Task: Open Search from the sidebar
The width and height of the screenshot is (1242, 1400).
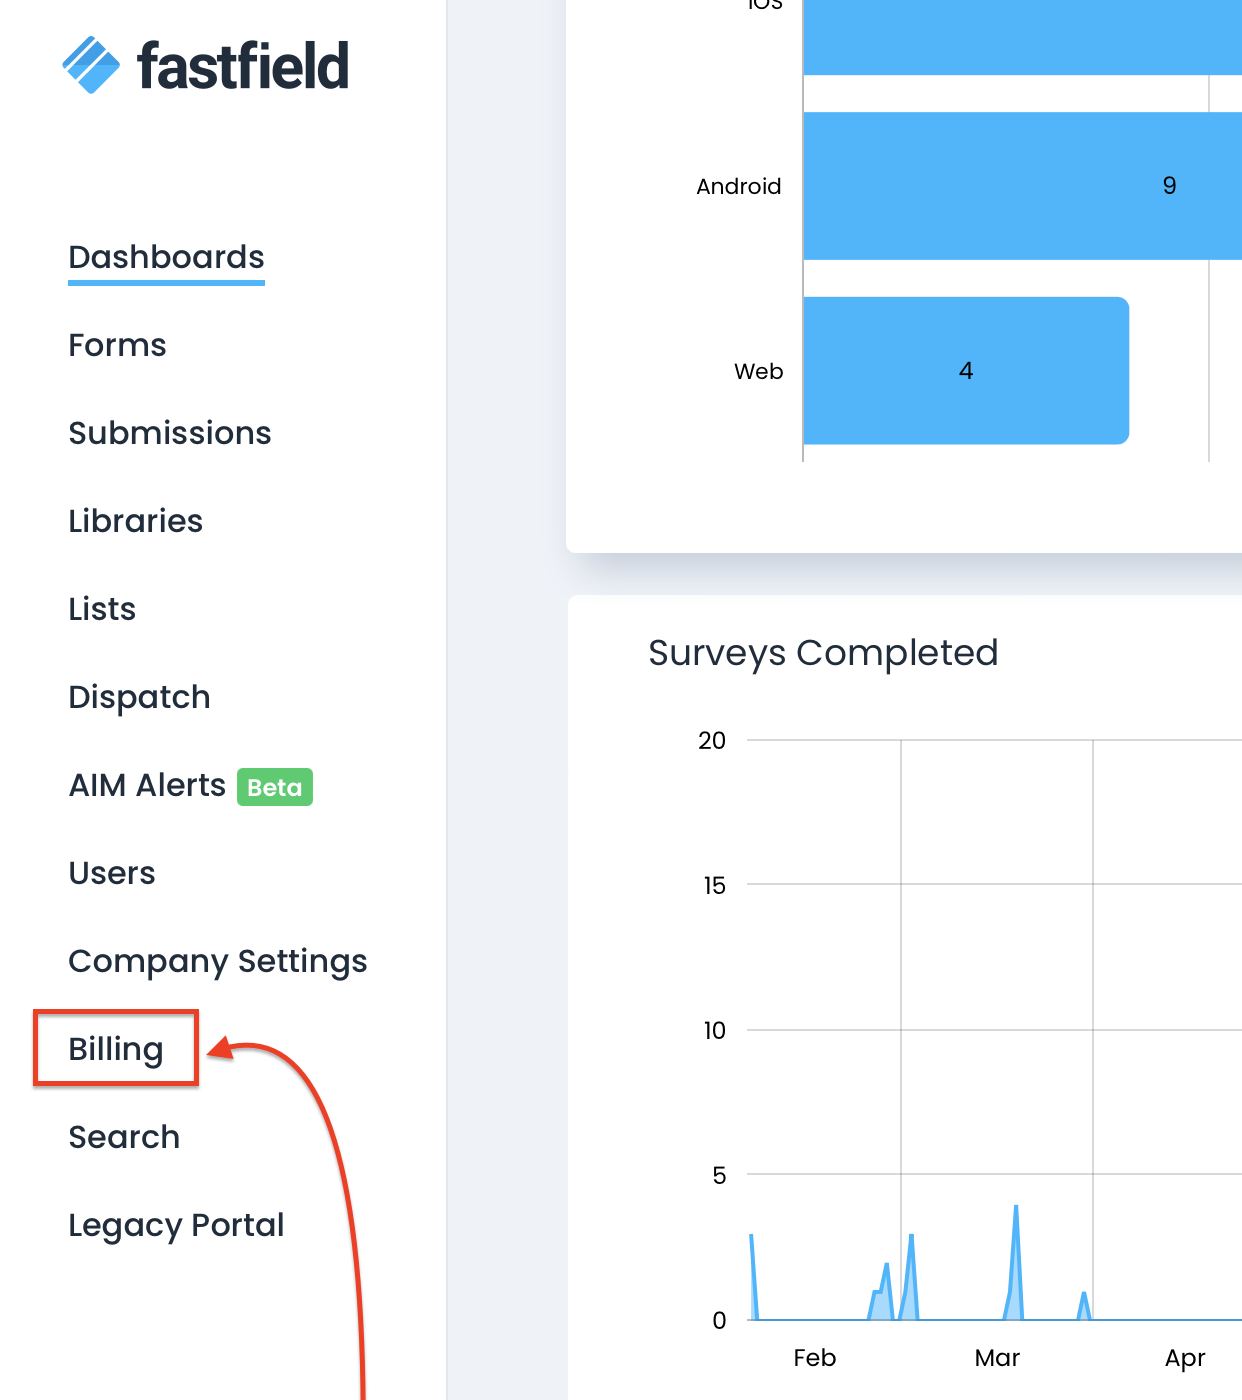Action: (x=124, y=1137)
